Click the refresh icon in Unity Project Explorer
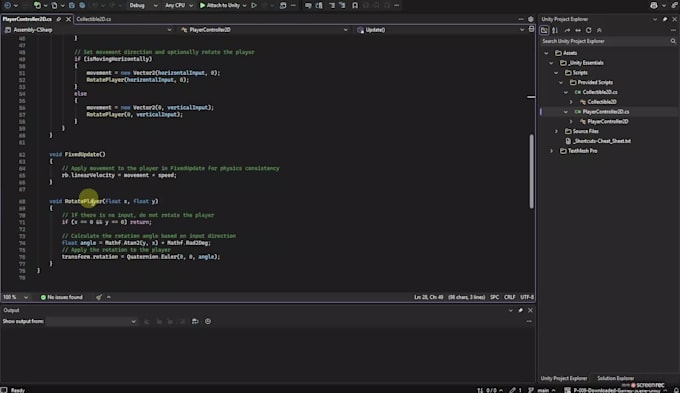 tap(588, 30)
